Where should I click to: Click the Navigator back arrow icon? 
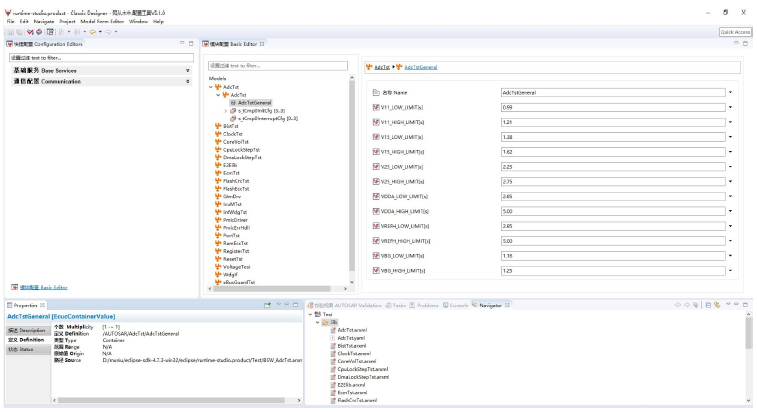pos(678,305)
